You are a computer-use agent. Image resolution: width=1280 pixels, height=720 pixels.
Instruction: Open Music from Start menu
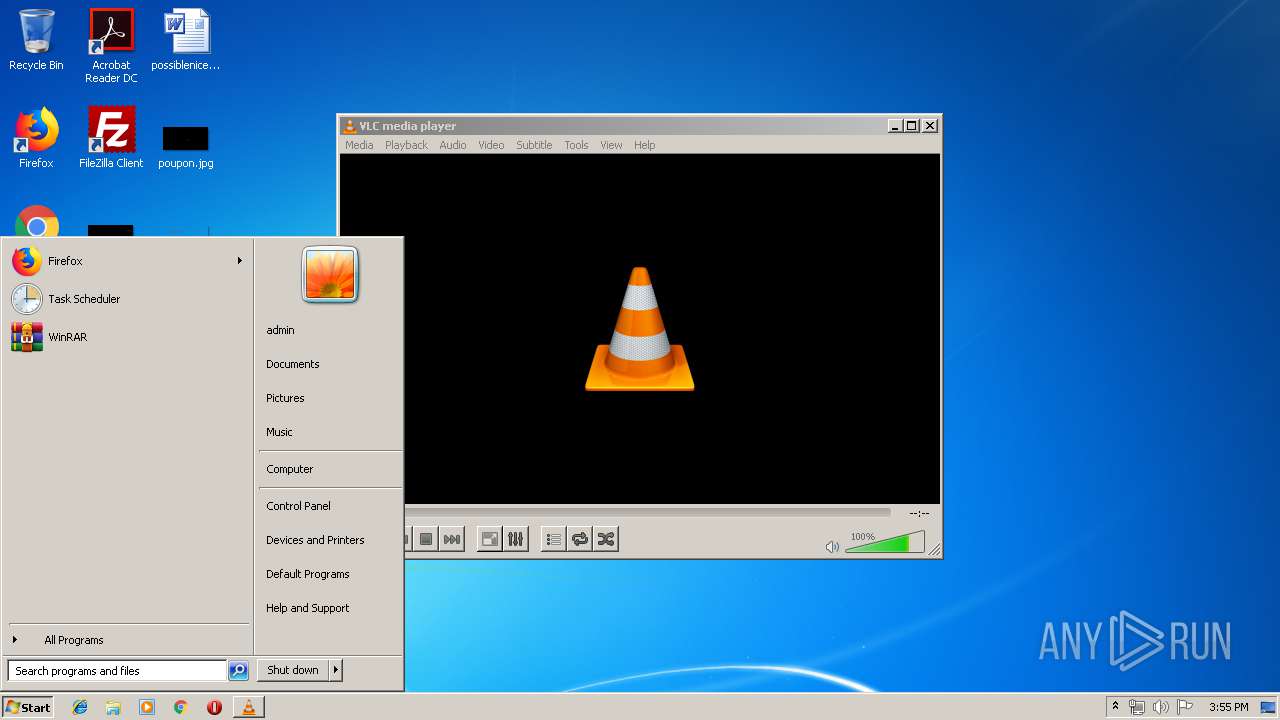279,432
